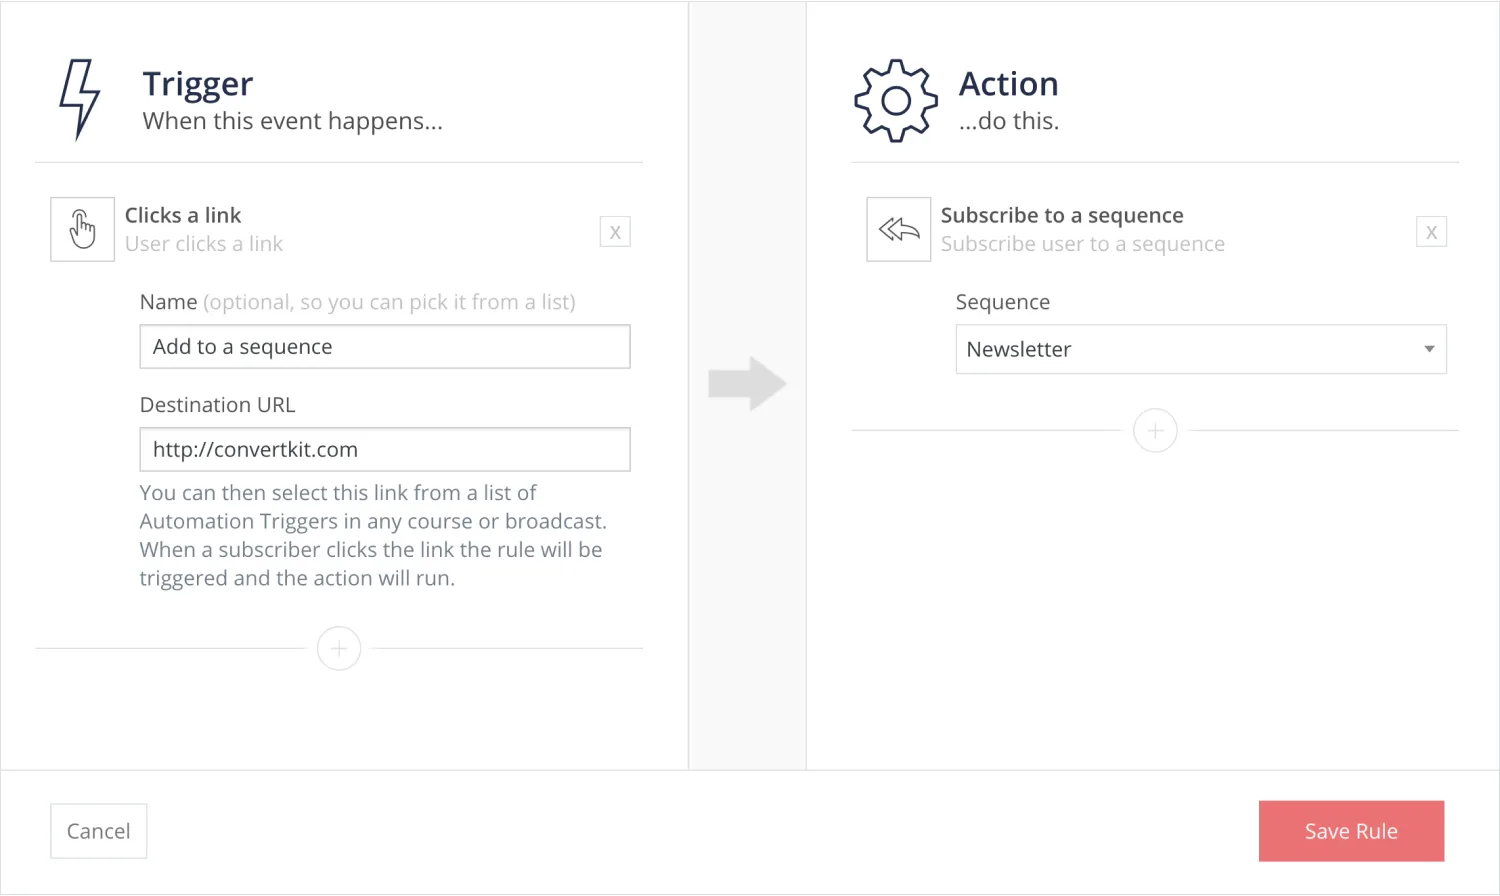Add another trigger with the plus icon
The image size is (1500, 896).
coord(339,649)
